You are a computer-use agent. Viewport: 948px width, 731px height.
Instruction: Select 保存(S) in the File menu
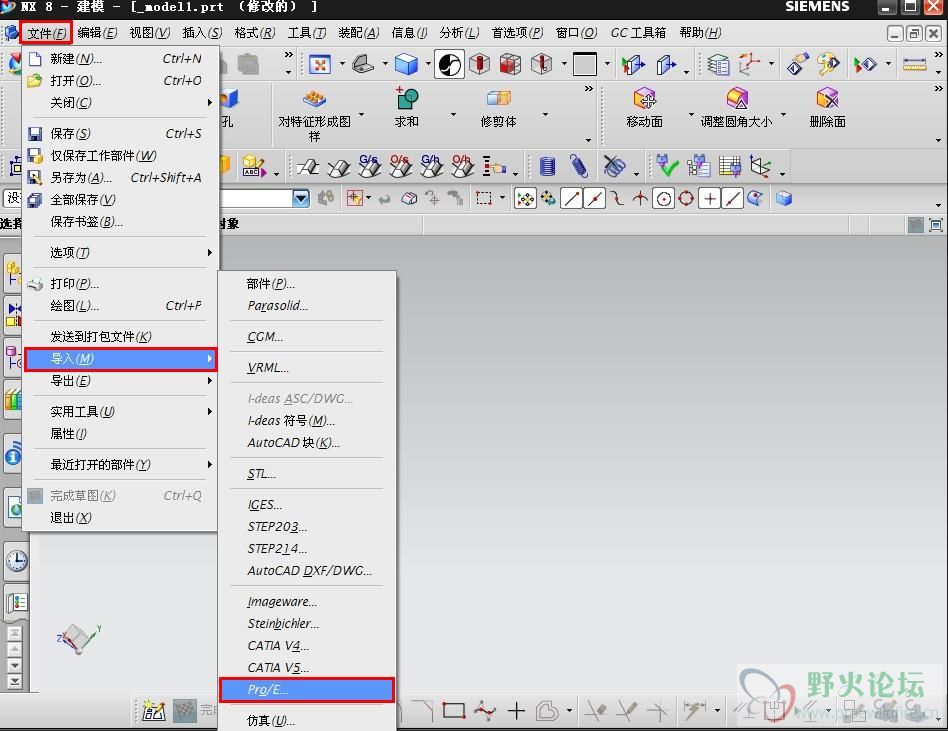[x=120, y=134]
